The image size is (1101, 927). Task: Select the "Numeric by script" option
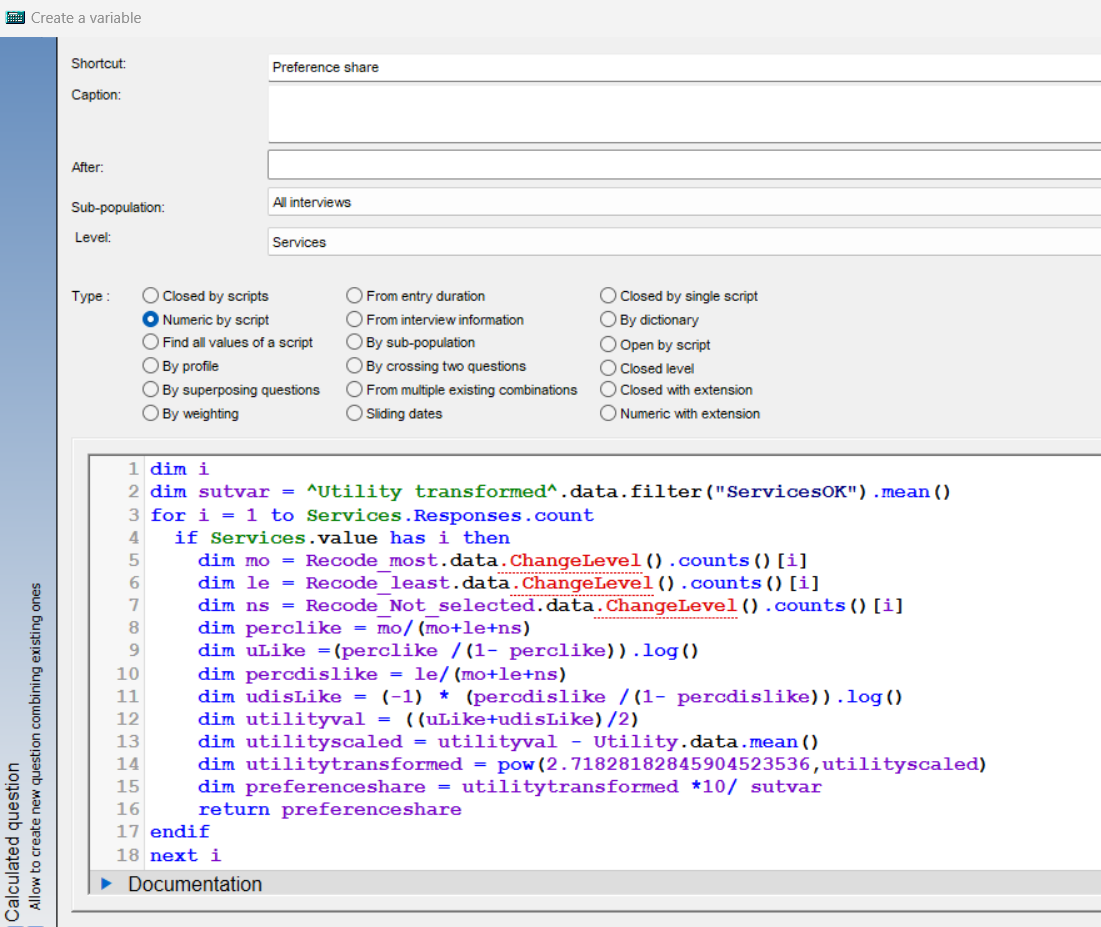pos(150,320)
